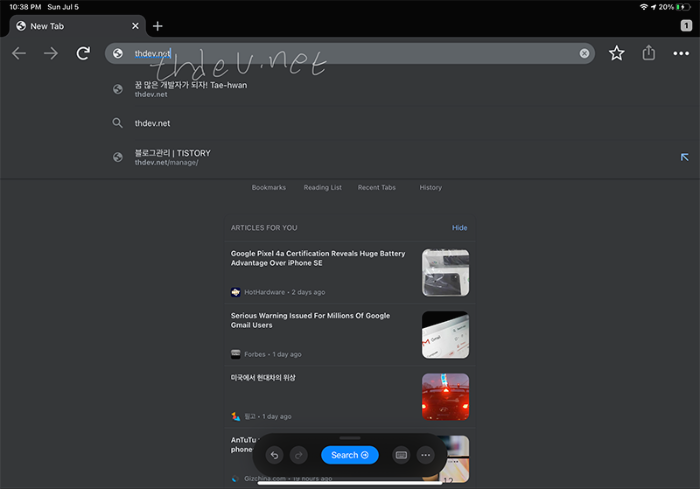The width and height of the screenshot is (700, 489).
Task: Show the keyboard from Scribble palette
Action: (401, 455)
